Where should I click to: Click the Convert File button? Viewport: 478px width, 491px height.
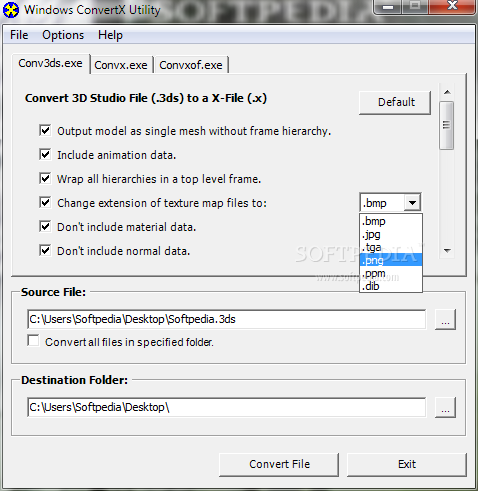pyautogui.click(x=279, y=464)
